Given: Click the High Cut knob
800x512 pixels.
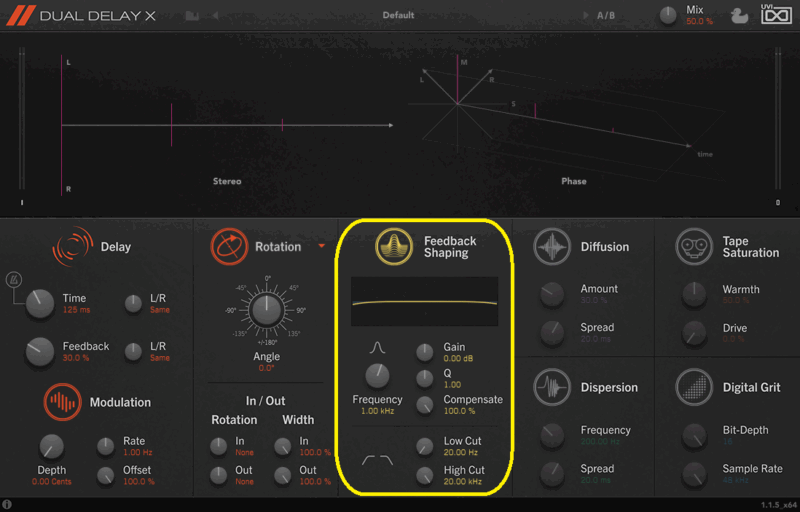Looking at the screenshot, I should [424, 475].
